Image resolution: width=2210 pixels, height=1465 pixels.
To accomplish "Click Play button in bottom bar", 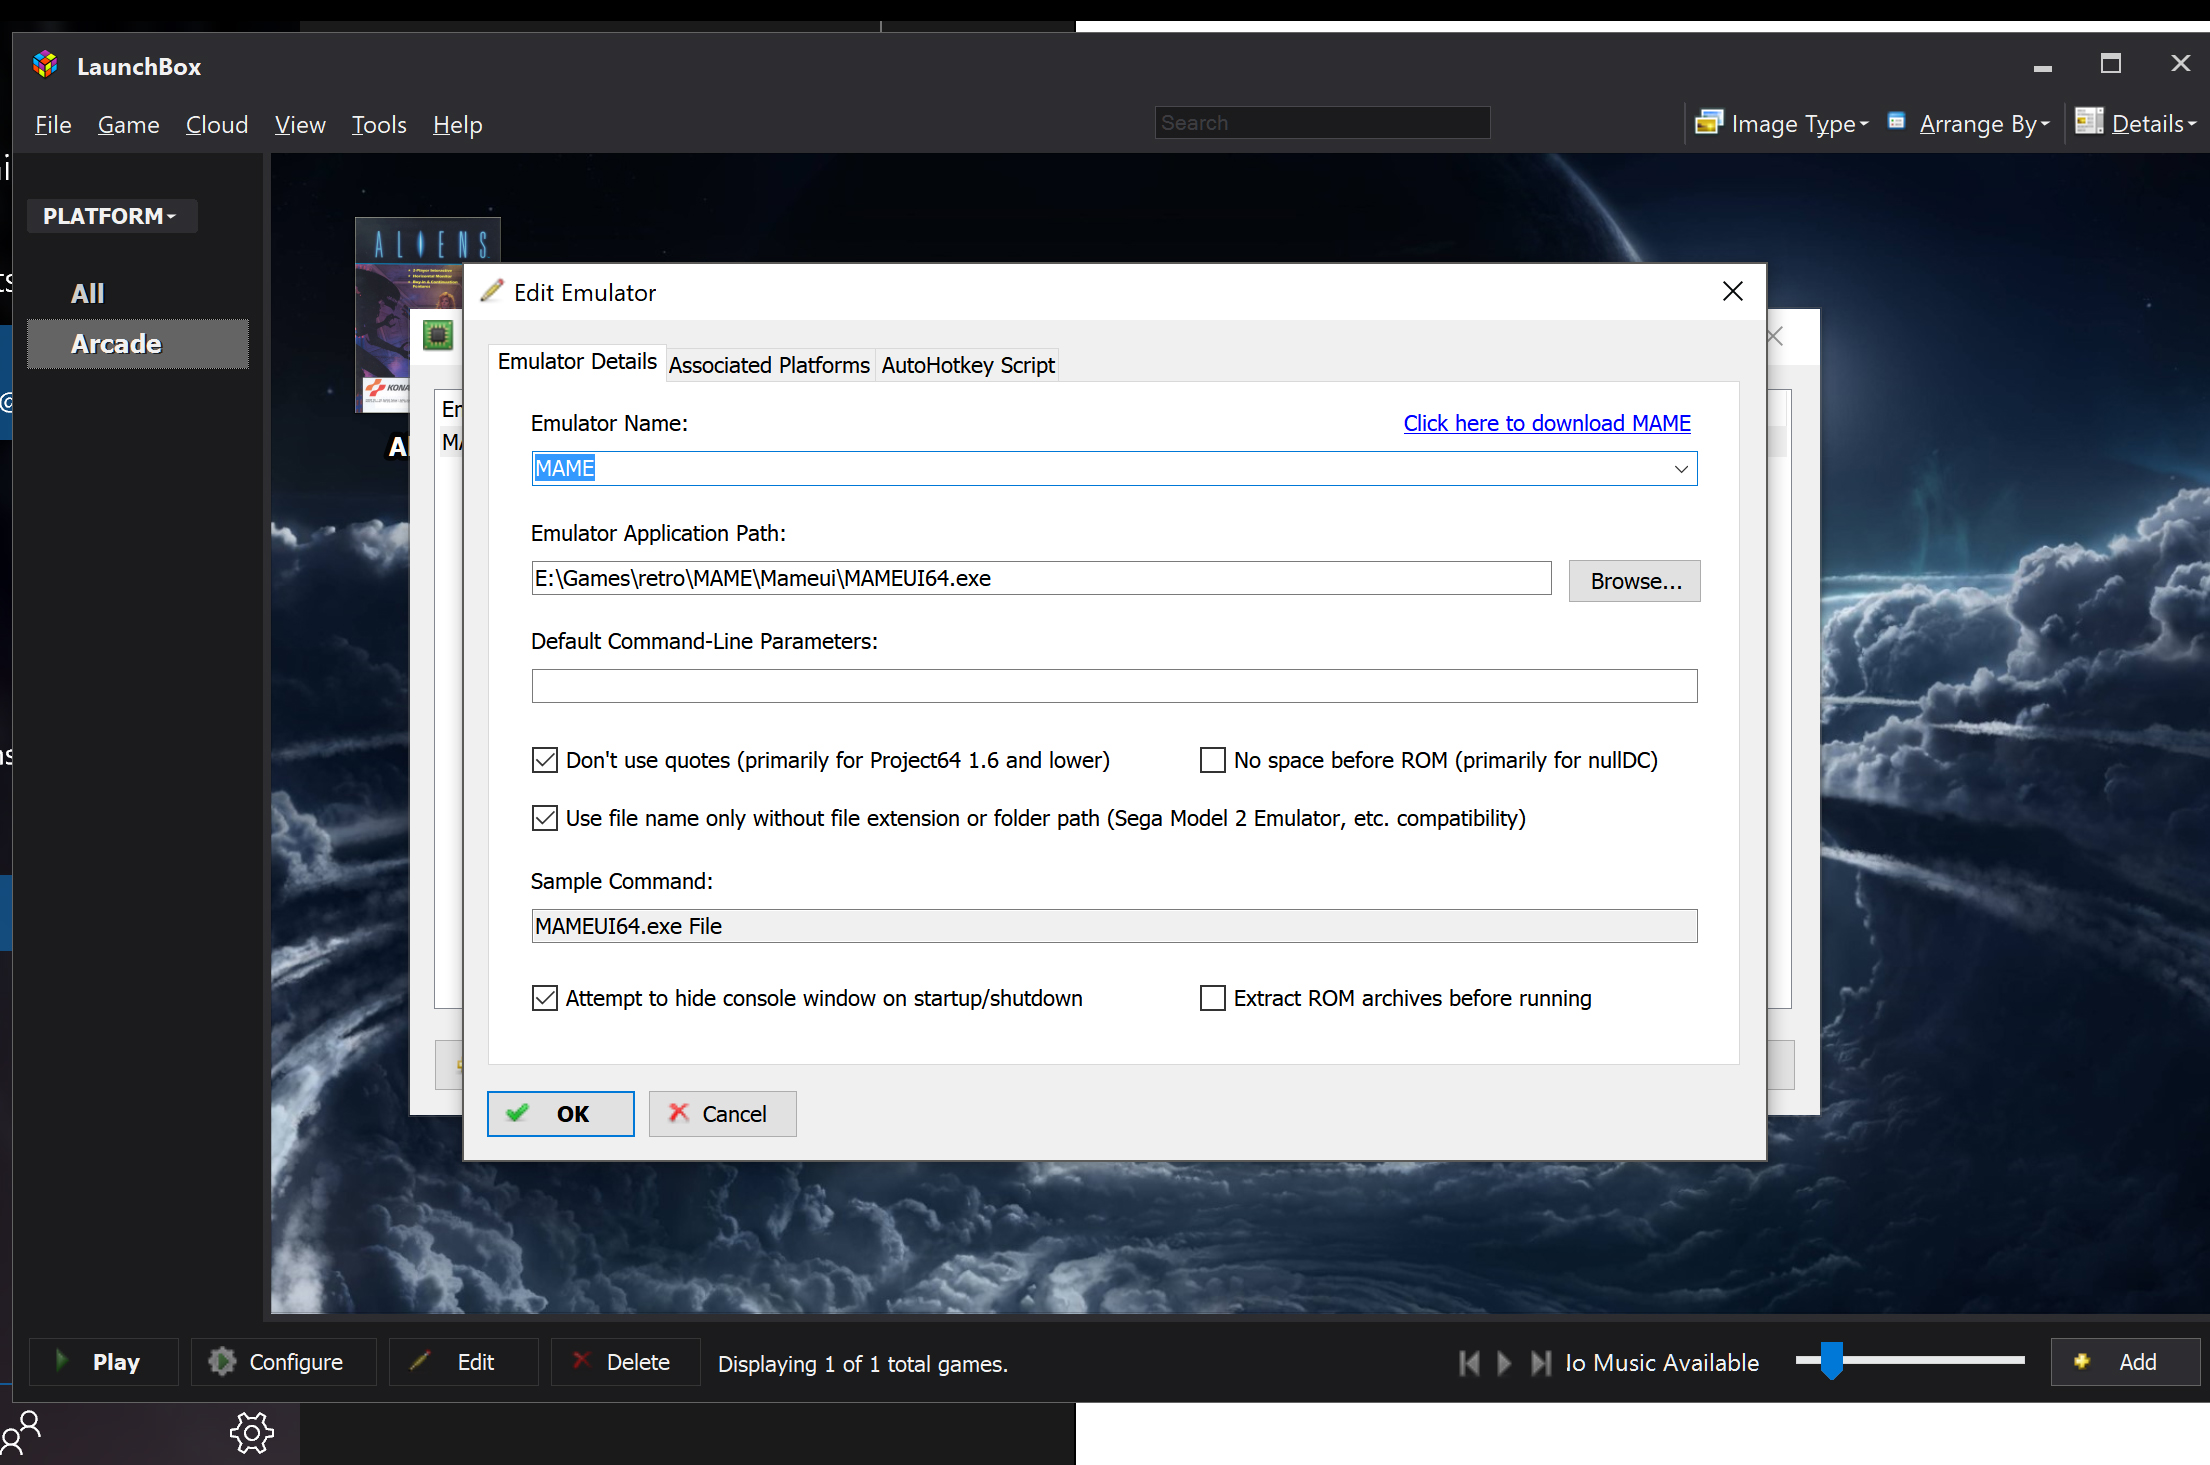I will coord(103,1362).
